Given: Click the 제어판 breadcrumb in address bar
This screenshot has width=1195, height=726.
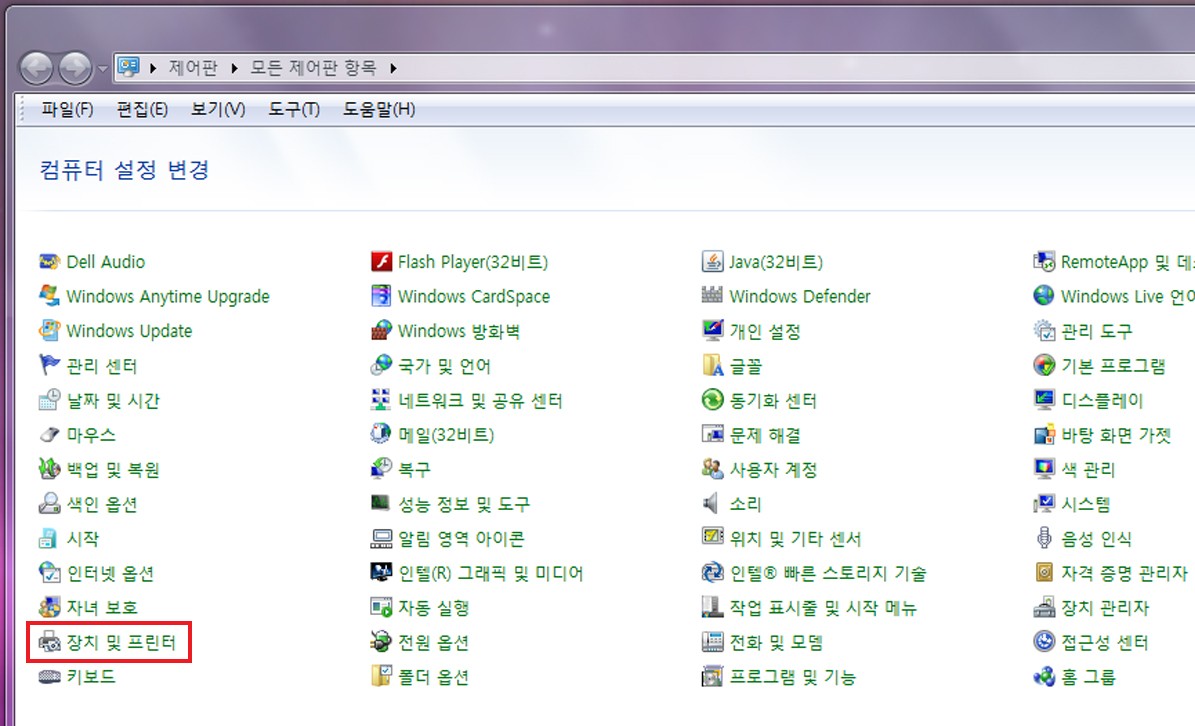Looking at the screenshot, I should coord(194,69).
